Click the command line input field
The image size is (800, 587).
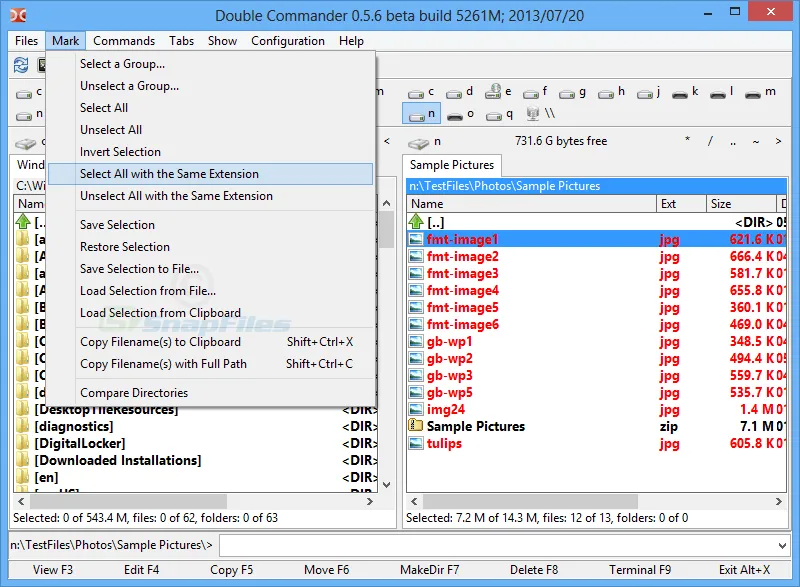[x=497, y=545]
